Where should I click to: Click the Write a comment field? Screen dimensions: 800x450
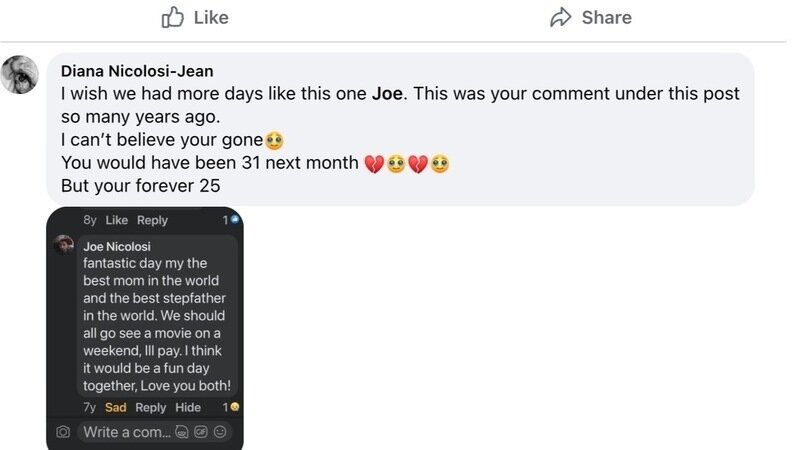point(127,432)
